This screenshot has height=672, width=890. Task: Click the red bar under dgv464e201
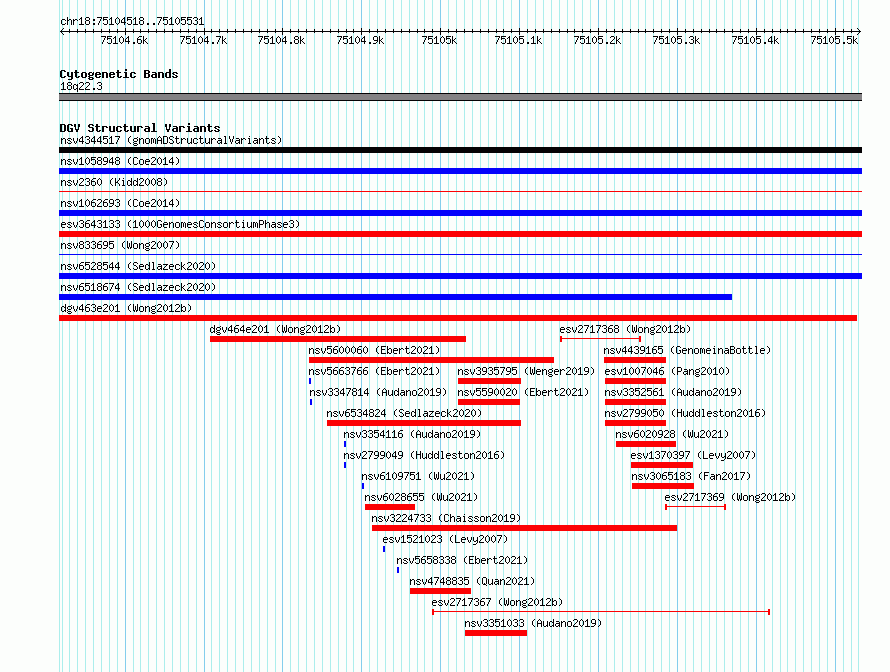[338, 339]
